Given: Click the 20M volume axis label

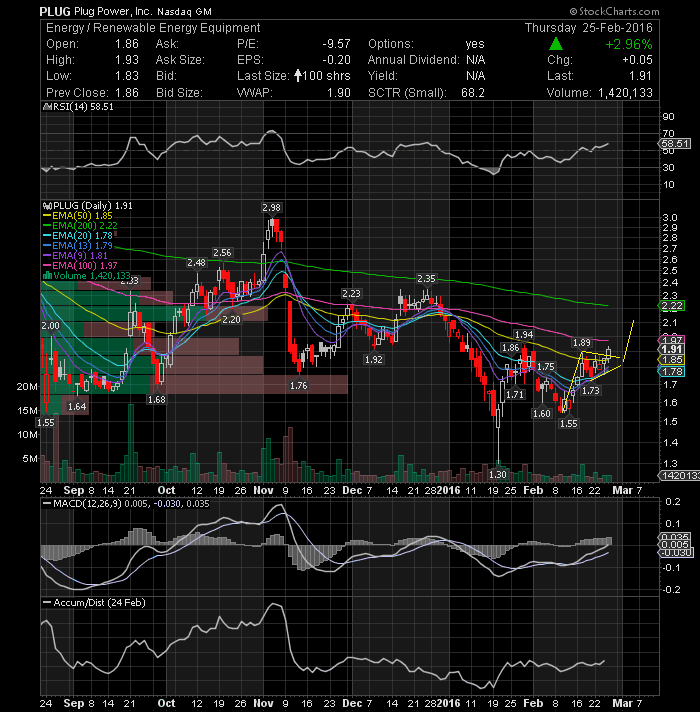Looking at the screenshot, I should (x=27, y=386).
